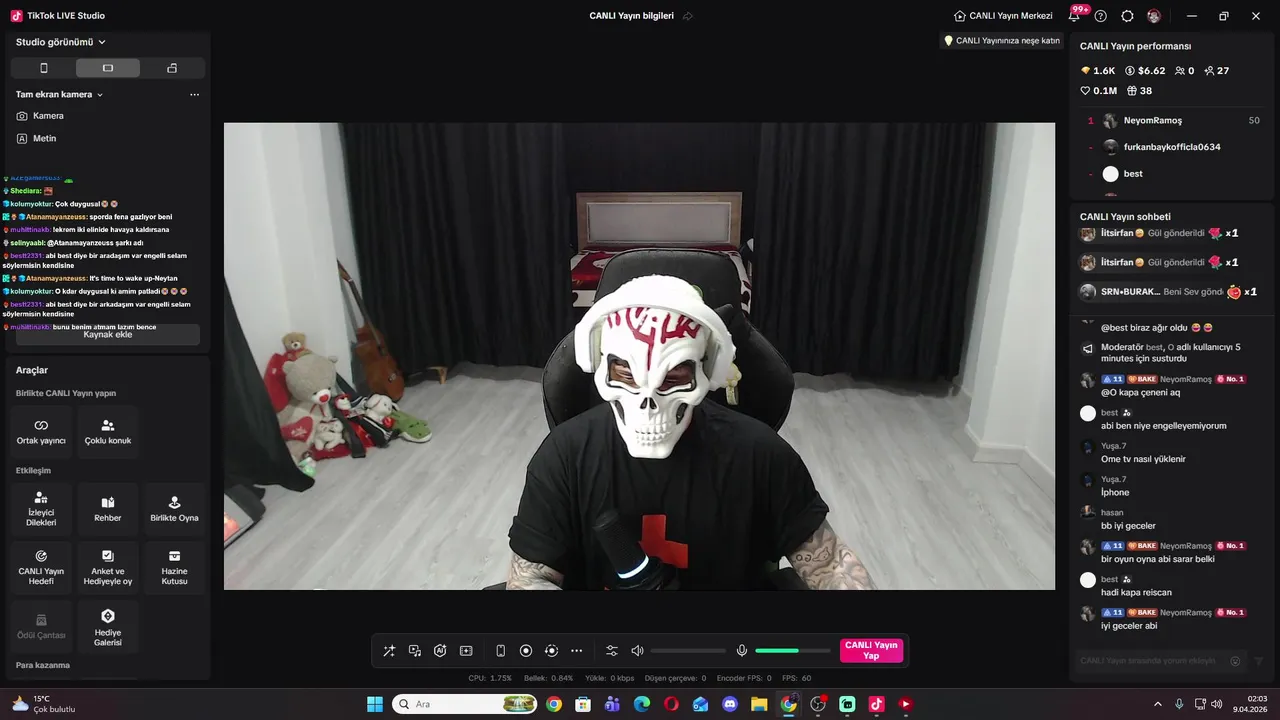
Task: Open the Ödül Çantası tool
Action: (x=41, y=626)
